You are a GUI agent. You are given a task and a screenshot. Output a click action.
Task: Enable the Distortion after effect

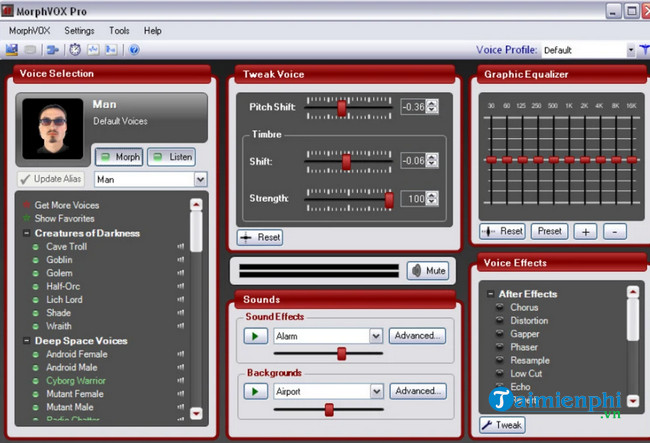pos(500,320)
